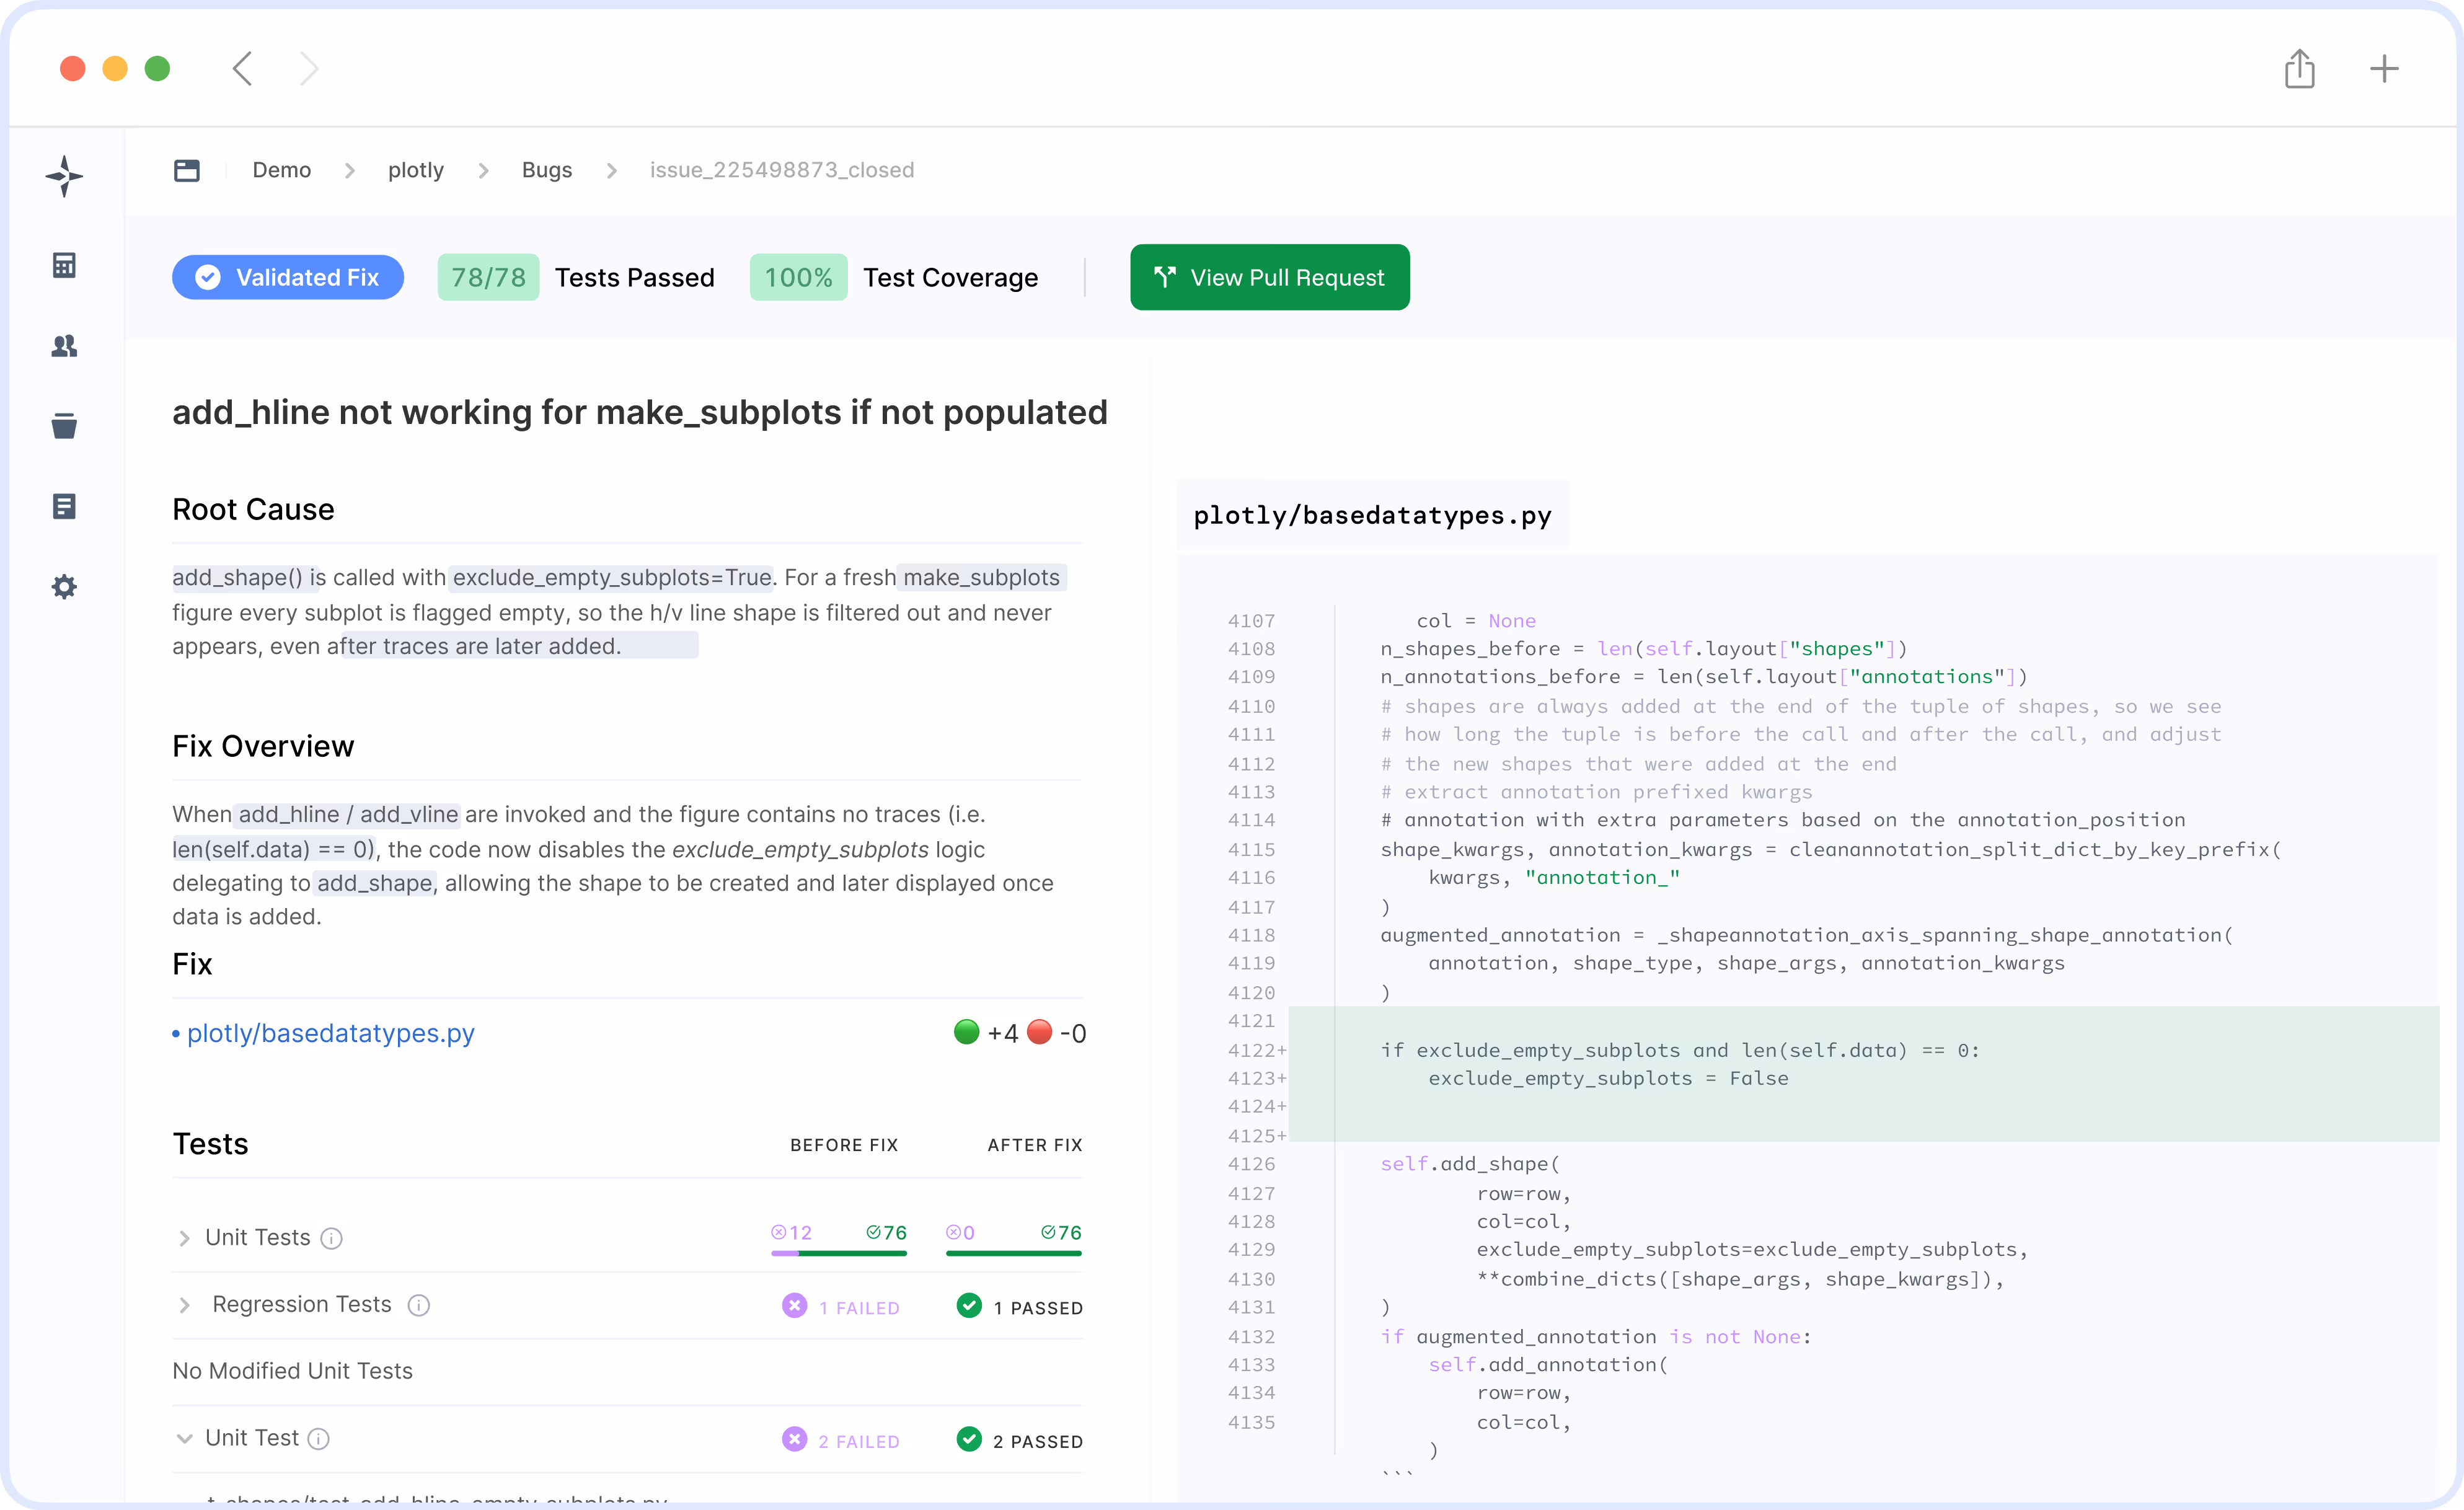Click View Pull Request button
This screenshot has width=2464, height=1510.
click(1270, 277)
